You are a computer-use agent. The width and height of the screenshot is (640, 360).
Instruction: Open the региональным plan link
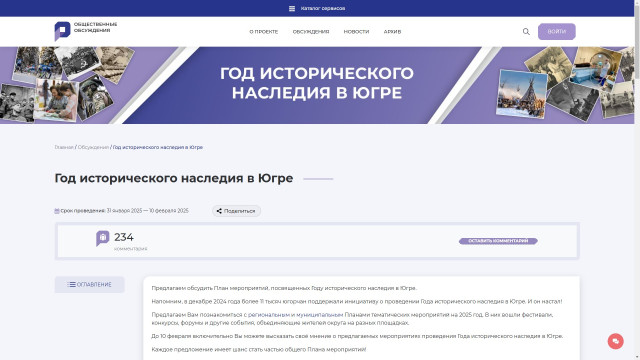point(269,315)
